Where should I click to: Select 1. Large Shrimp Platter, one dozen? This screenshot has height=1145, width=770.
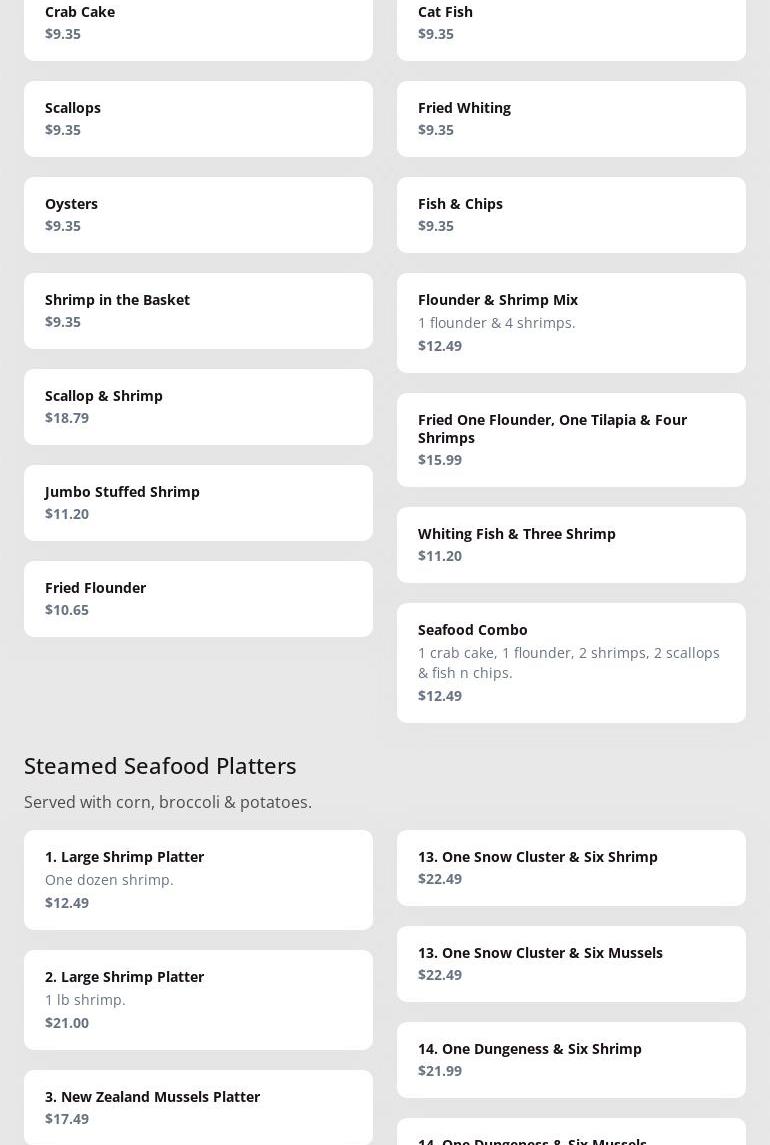198,880
